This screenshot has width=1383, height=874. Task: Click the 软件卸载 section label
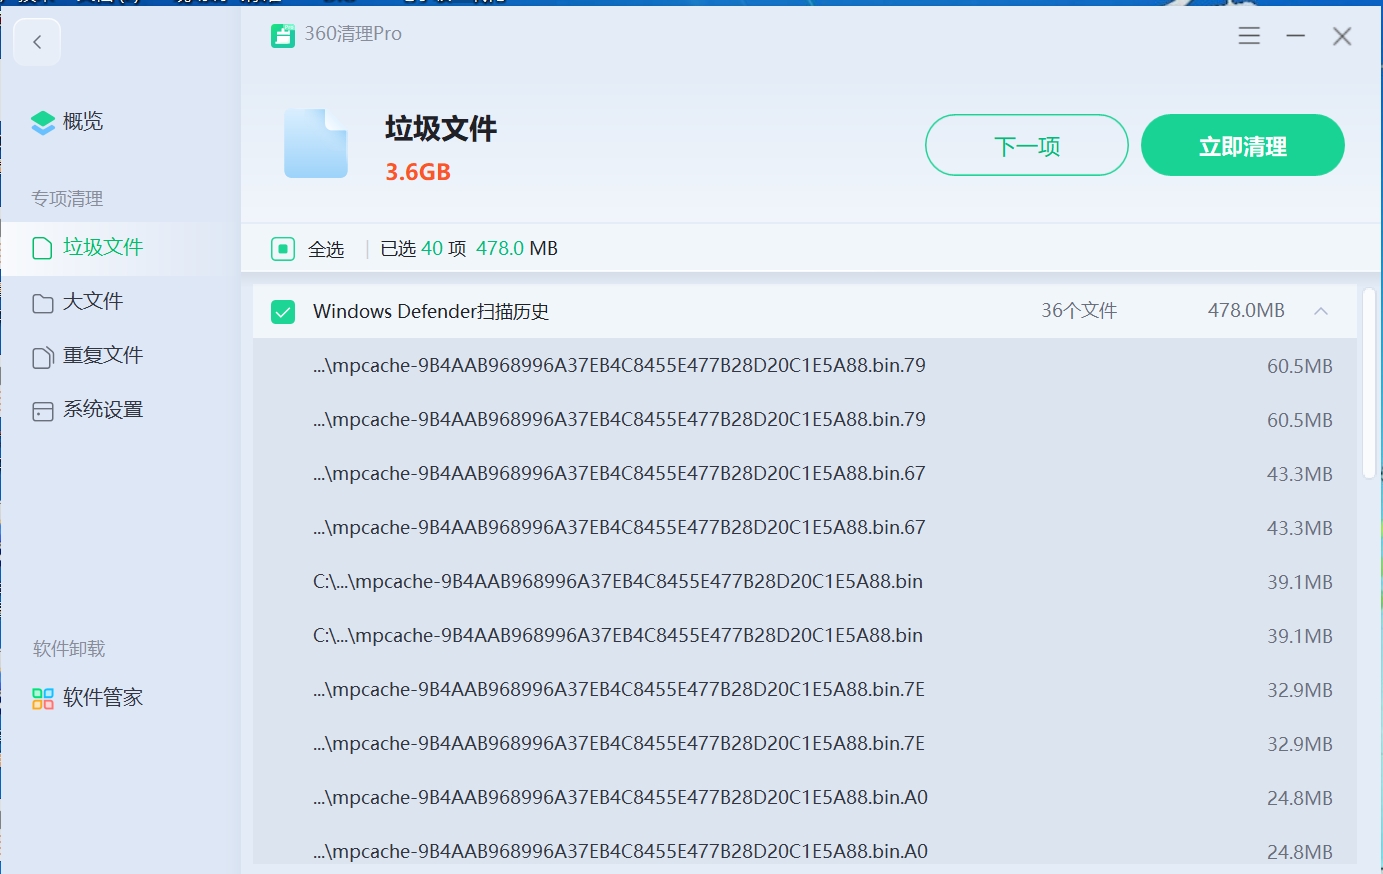coord(69,649)
